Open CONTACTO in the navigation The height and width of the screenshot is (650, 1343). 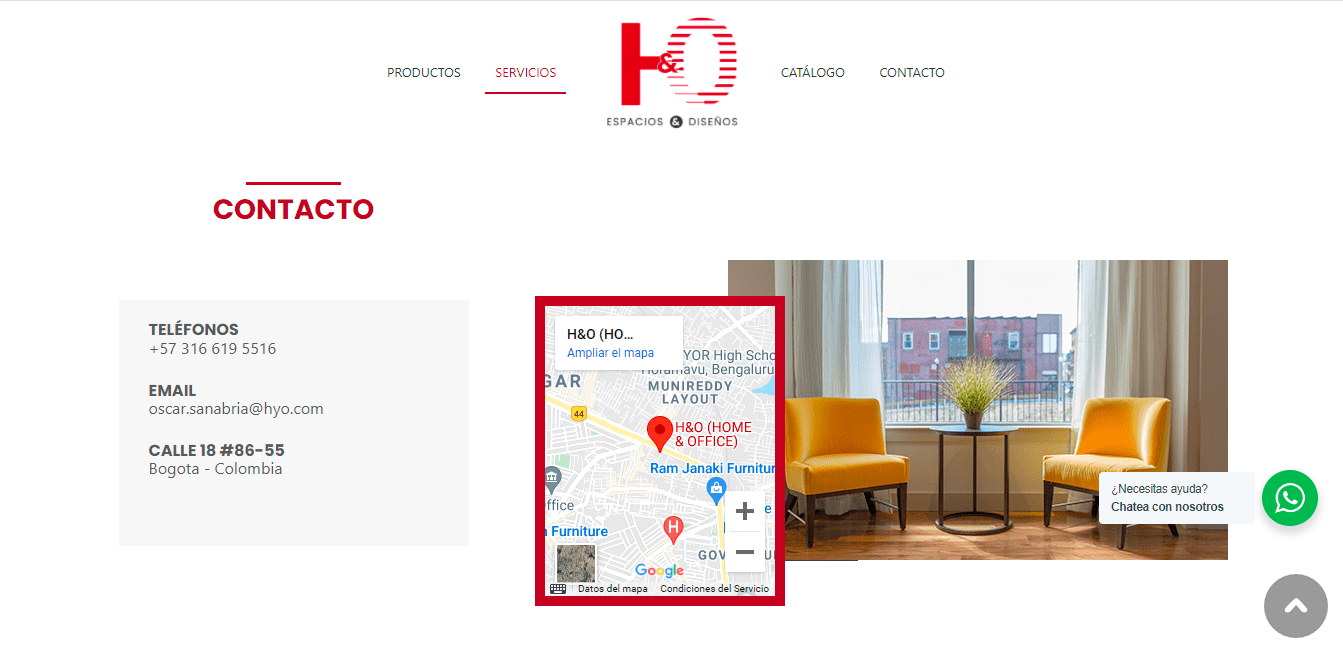coord(912,73)
